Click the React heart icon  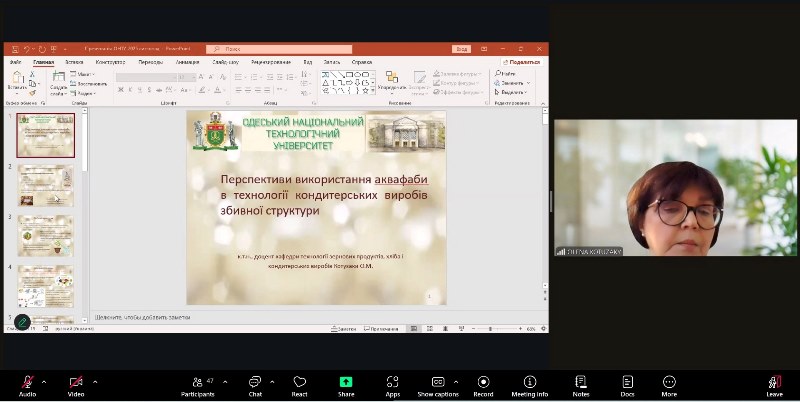299,382
